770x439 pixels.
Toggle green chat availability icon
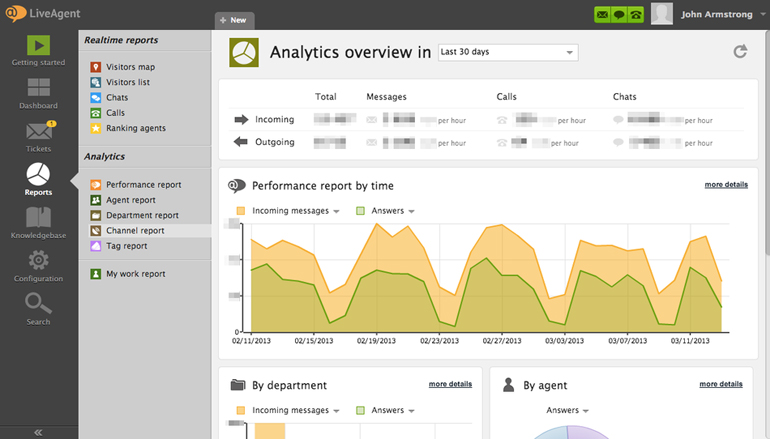coord(618,14)
